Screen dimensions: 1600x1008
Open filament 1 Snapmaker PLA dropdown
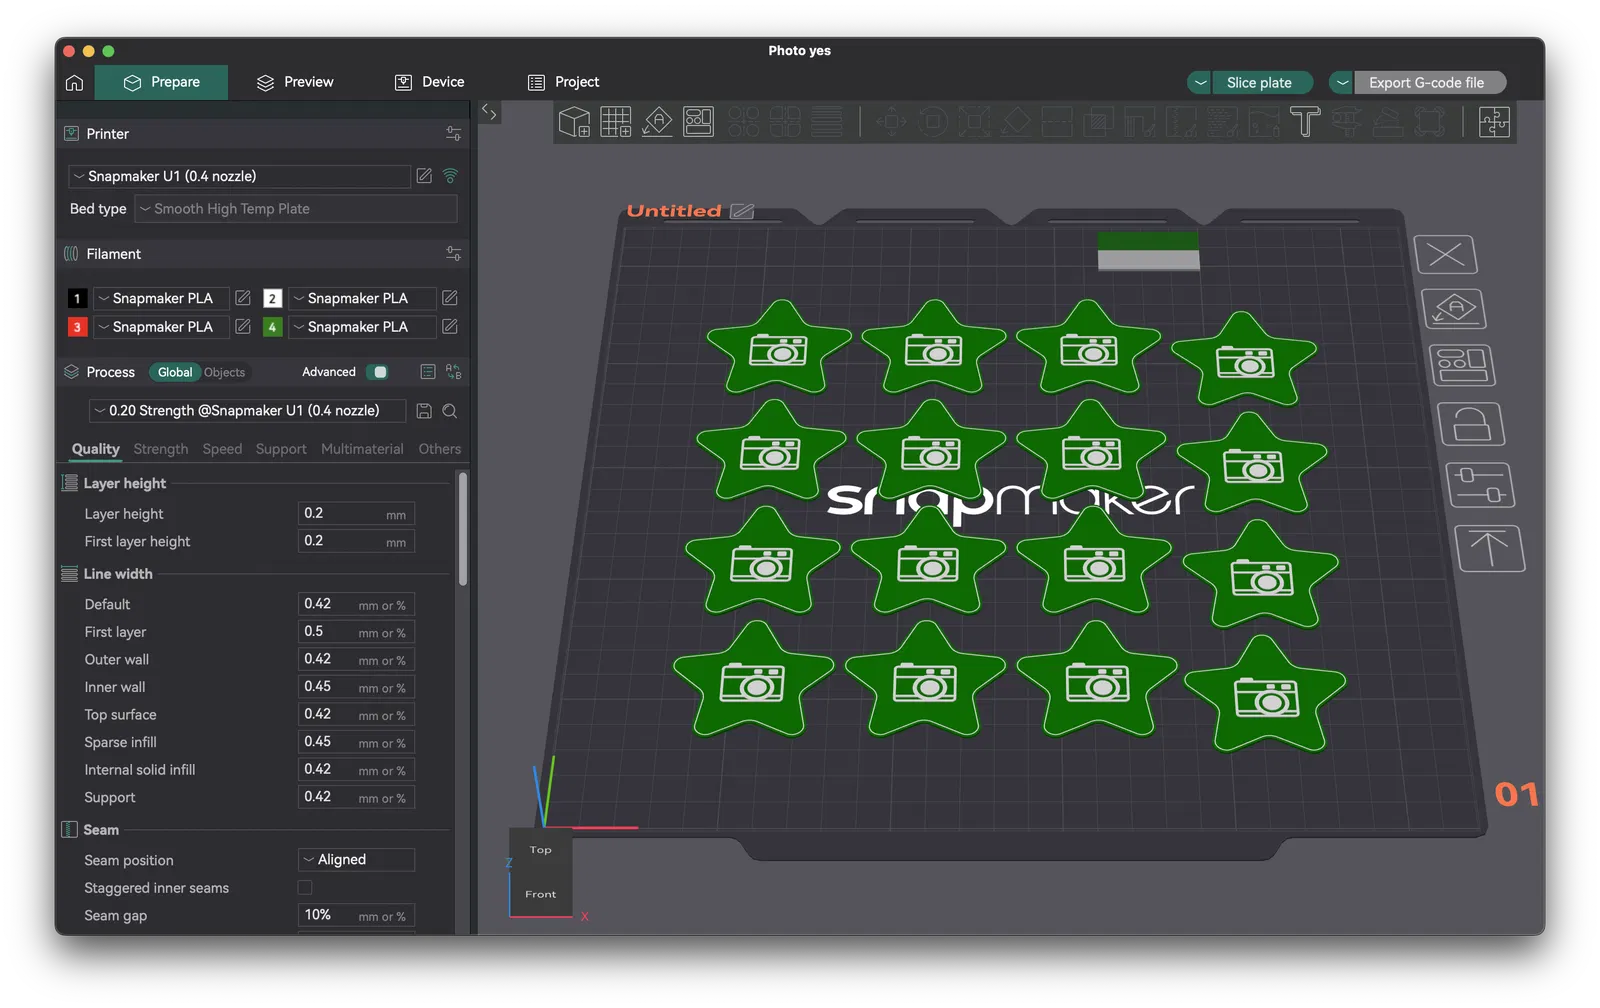(161, 298)
